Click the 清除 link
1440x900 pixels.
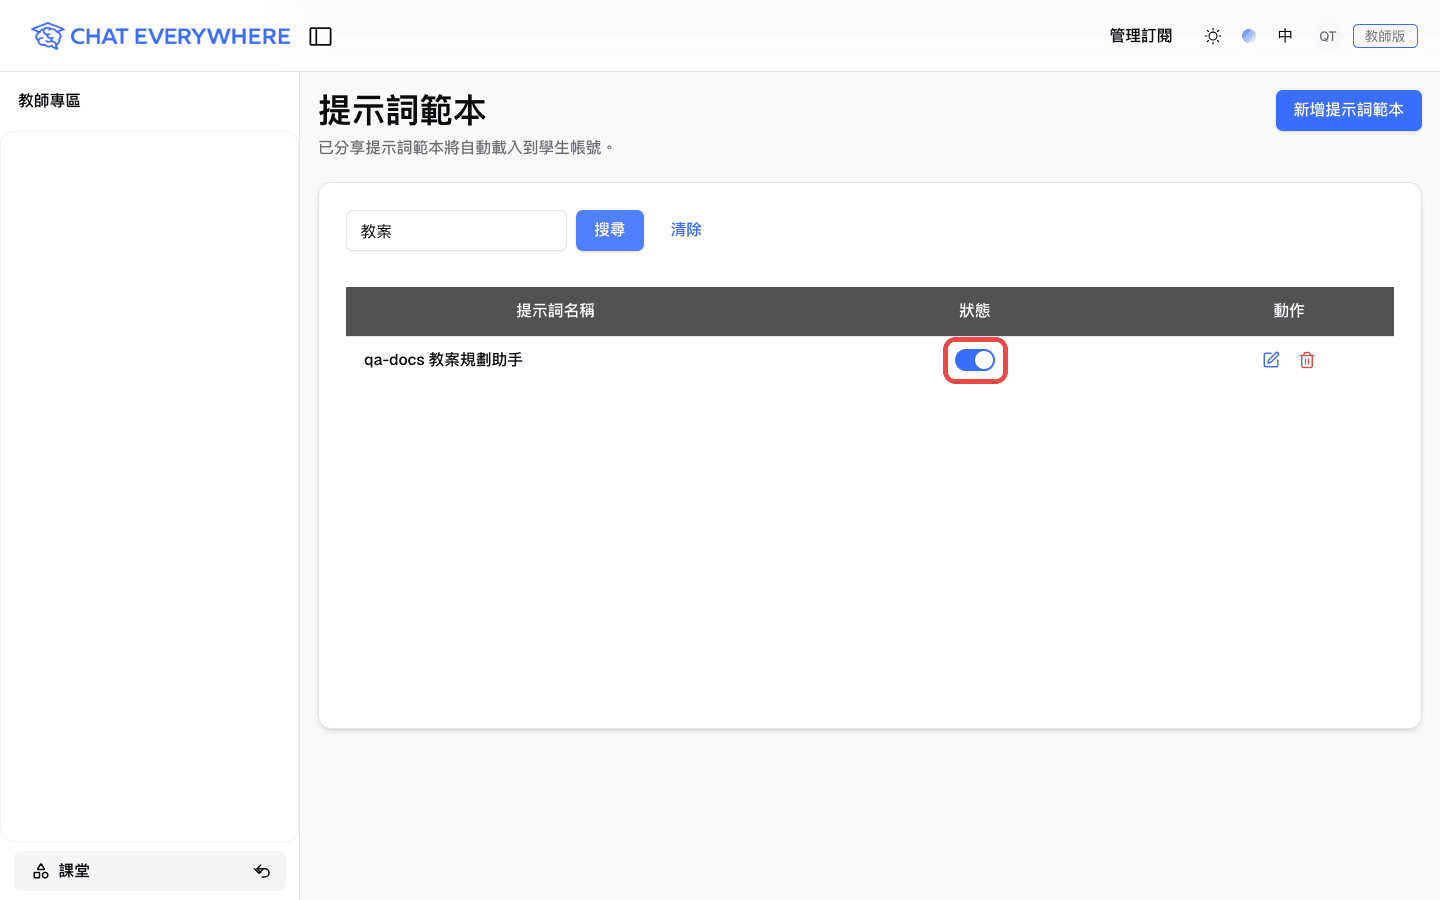(x=686, y=230)
